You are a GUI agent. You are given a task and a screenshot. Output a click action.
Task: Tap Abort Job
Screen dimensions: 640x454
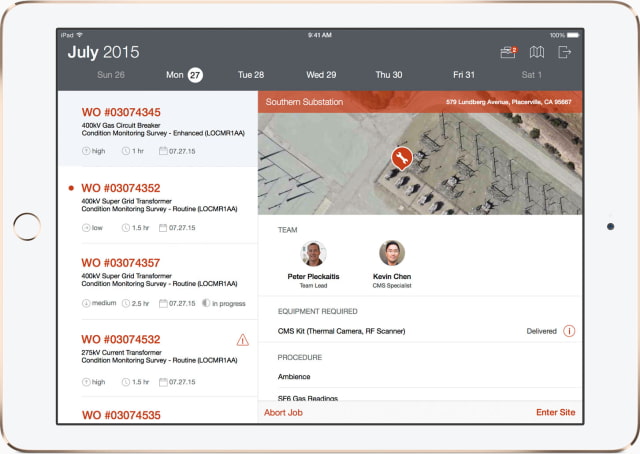pyautogui.click(x=283, y=412)
